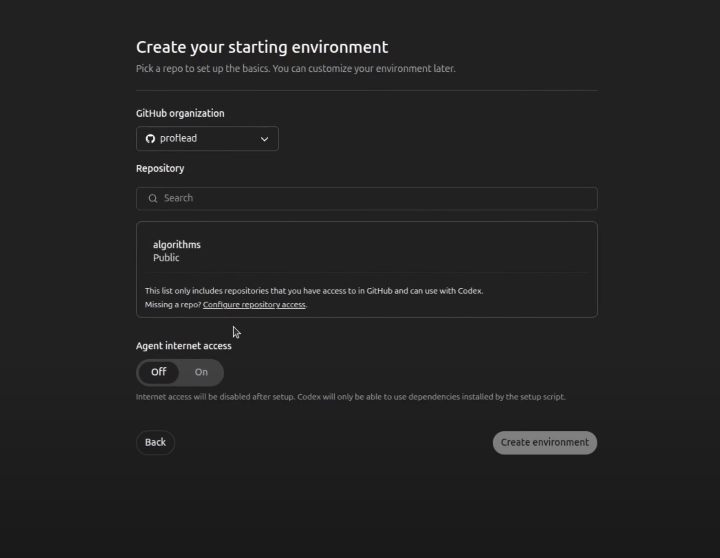Click the Missing a repo? text
720x558 pixels.
pyautogui.click(x=173, y=304)
